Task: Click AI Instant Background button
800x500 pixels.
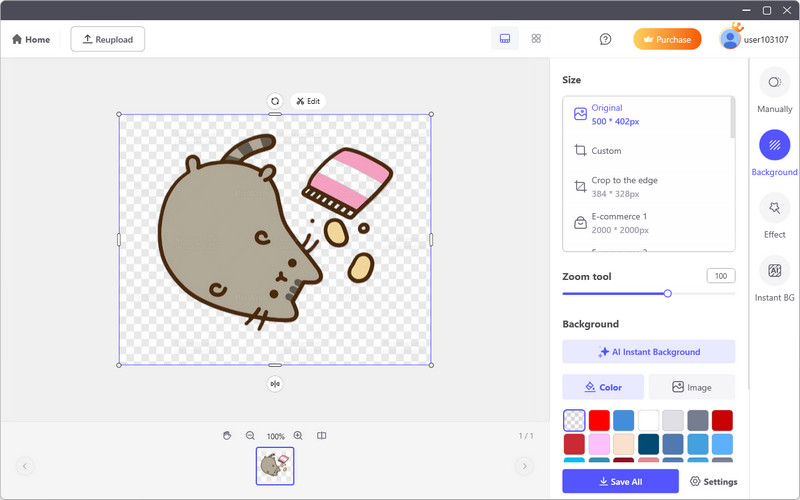Action: pyautogui.click(x=648, y=352)
